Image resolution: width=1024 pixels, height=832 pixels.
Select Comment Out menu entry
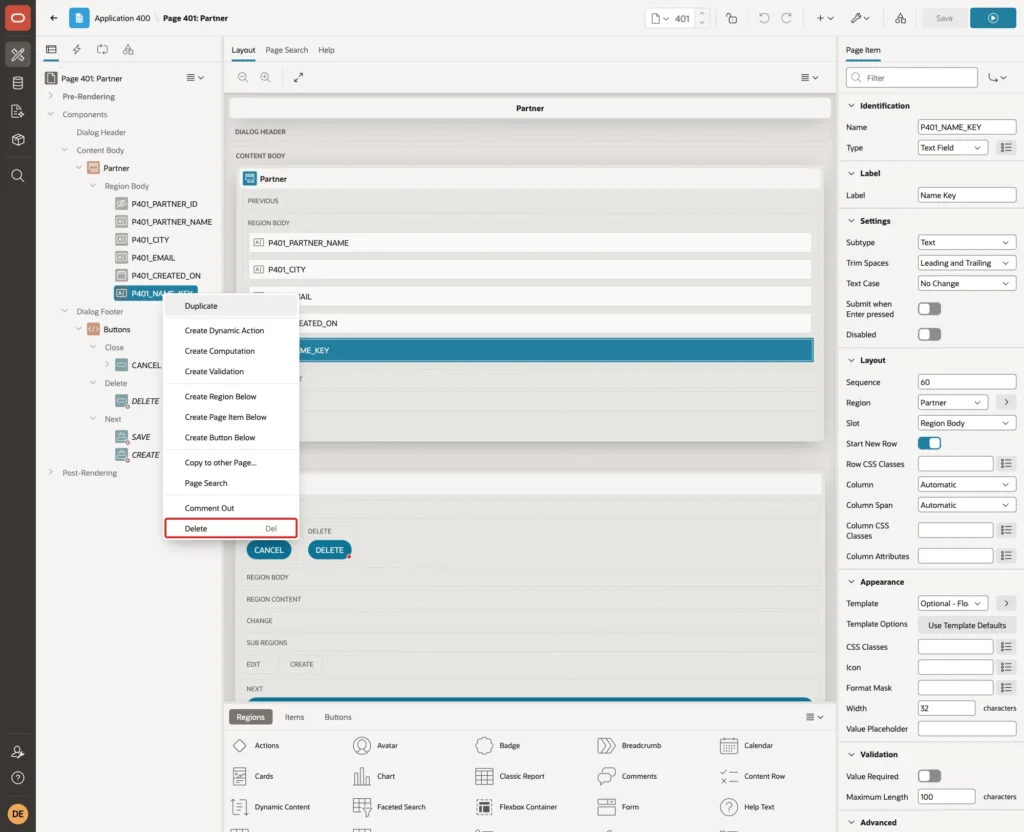coord(231,507)
